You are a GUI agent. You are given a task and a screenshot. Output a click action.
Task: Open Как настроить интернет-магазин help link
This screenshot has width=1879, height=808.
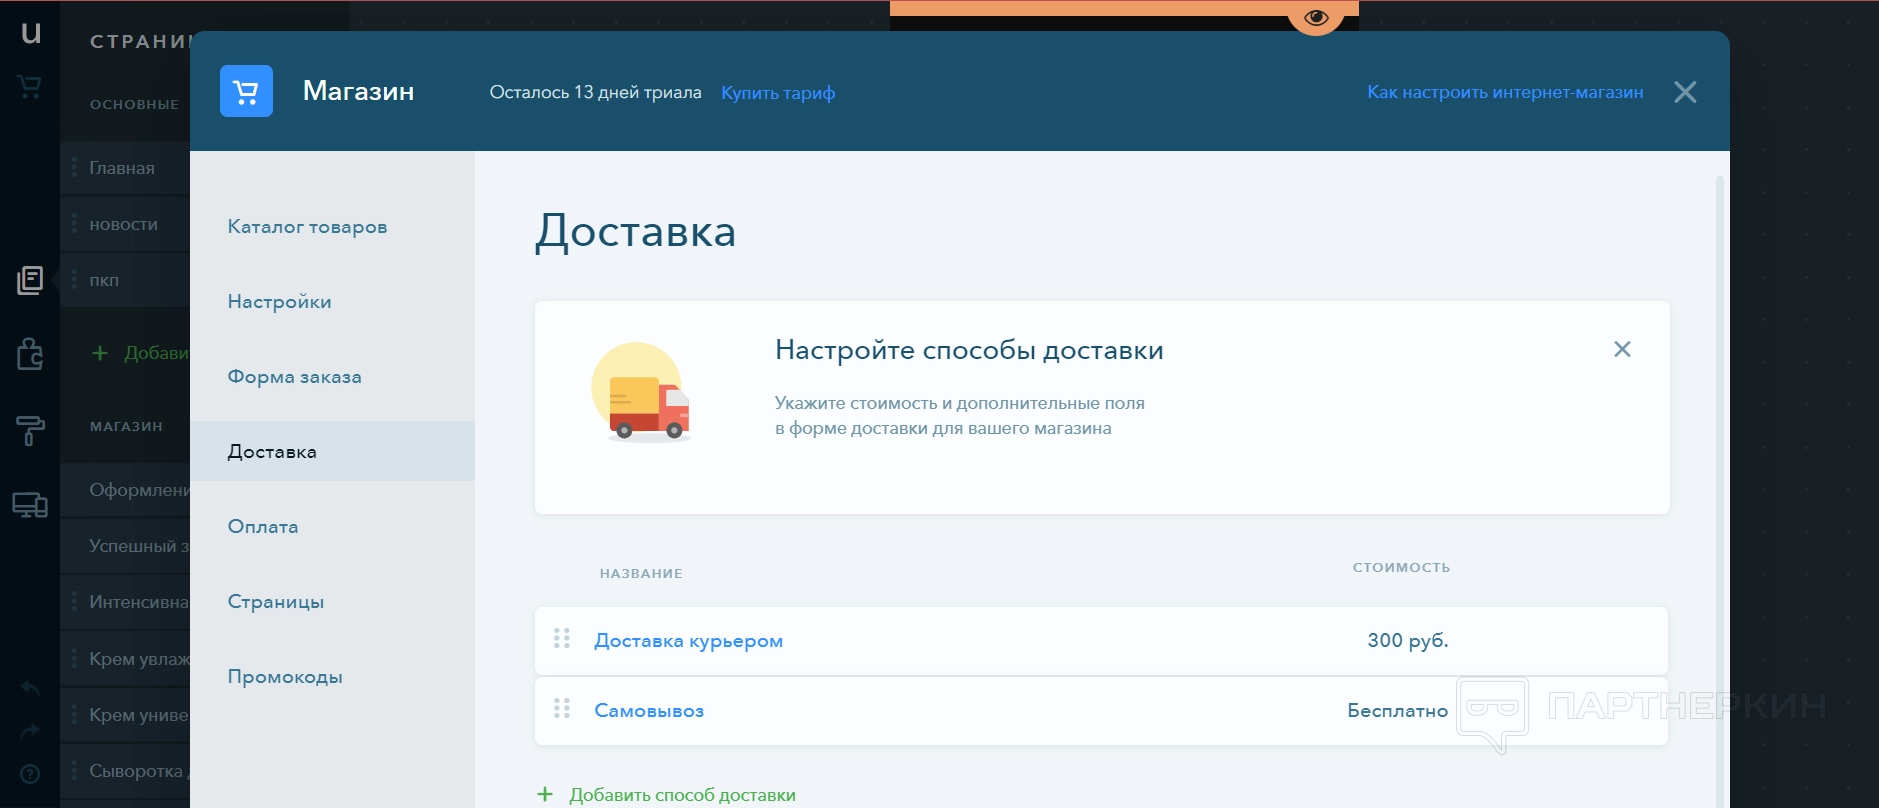(x=1505, y=92)
